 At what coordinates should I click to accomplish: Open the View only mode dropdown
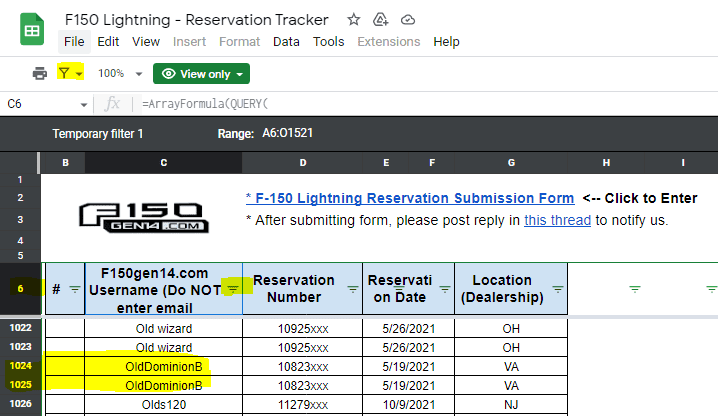[x=200, y=73]
